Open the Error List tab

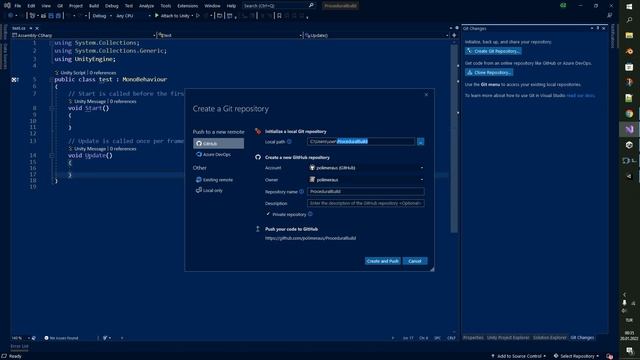tap(19, 346)
